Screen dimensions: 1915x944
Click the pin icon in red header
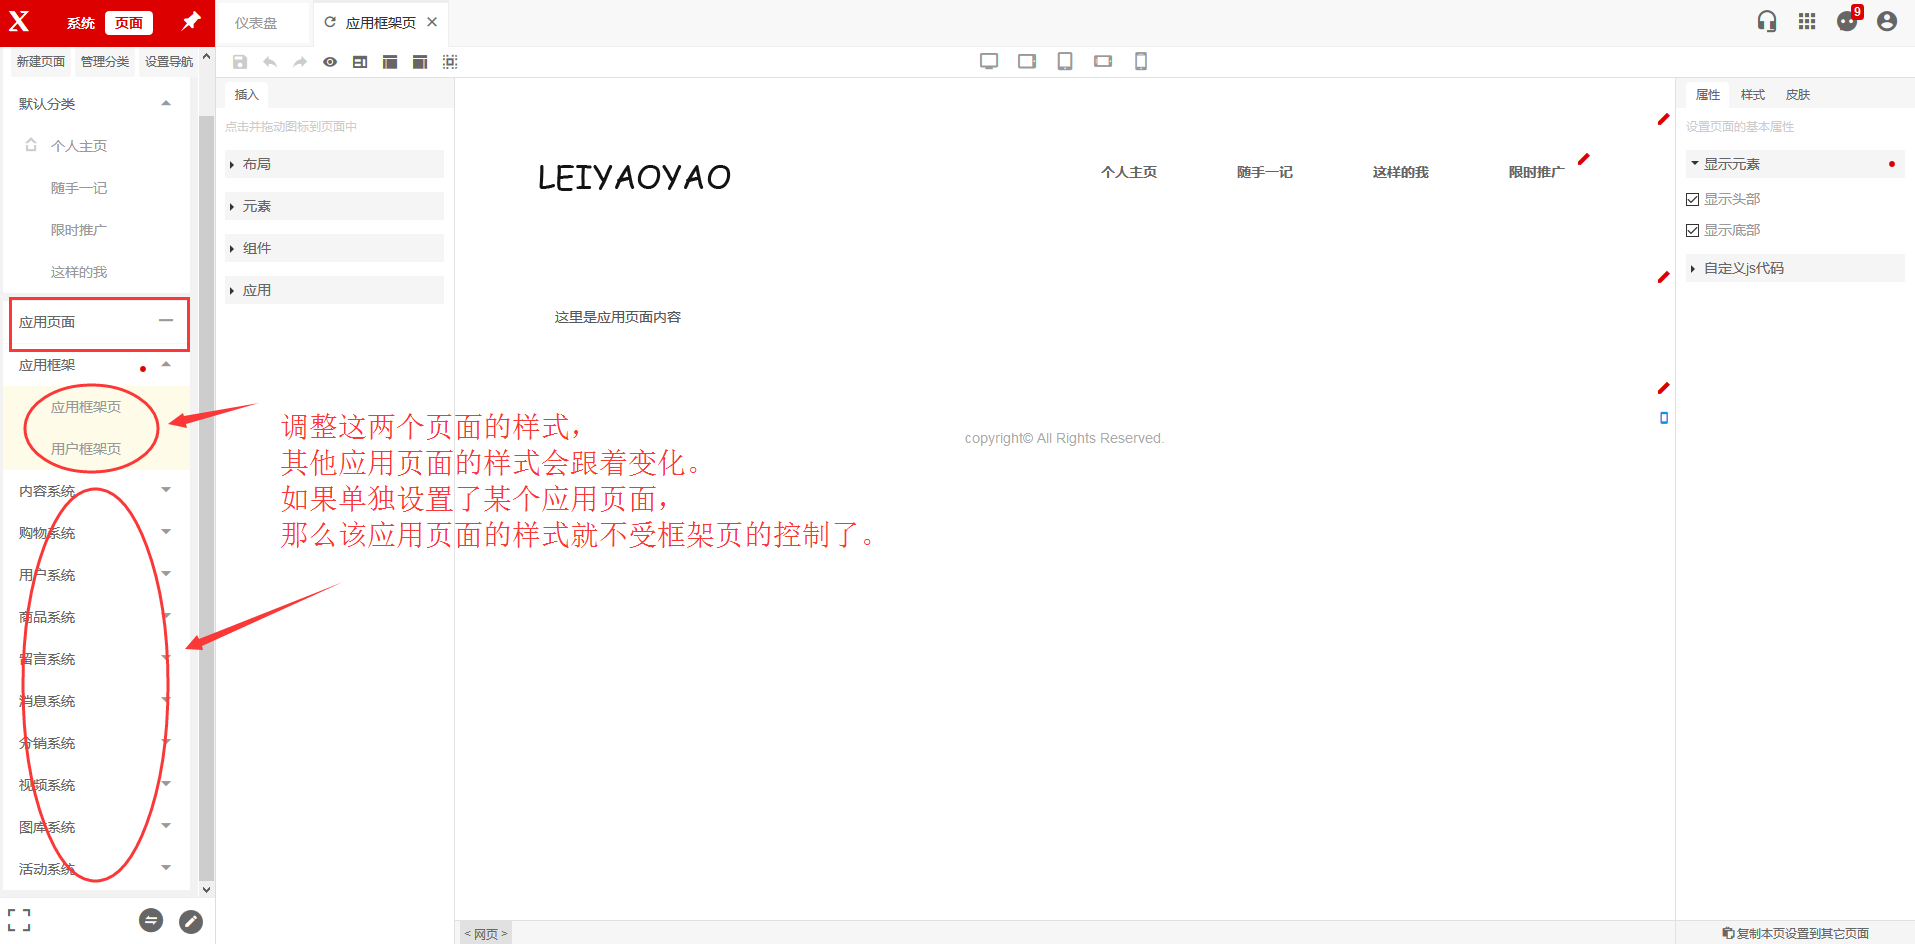[191, 21]
